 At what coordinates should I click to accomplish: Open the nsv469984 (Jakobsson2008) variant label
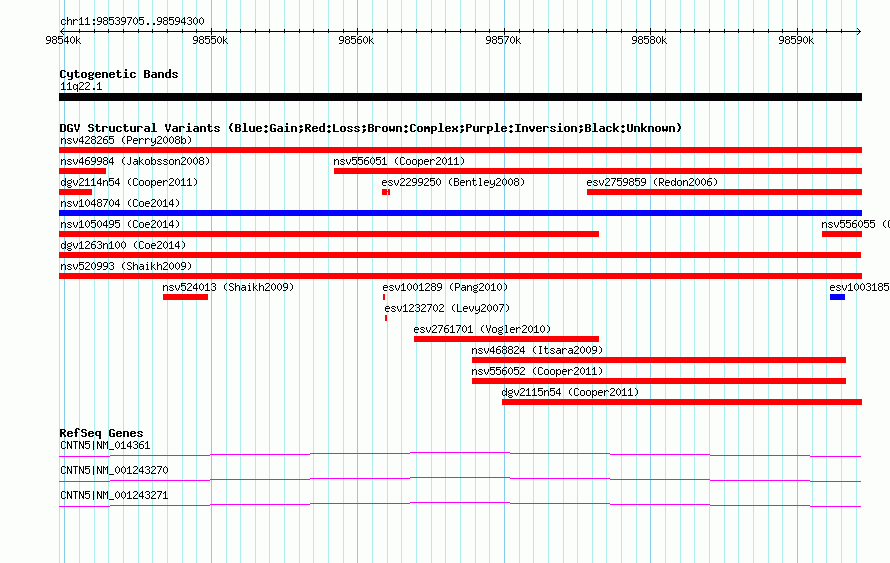(x=135, y=161)
